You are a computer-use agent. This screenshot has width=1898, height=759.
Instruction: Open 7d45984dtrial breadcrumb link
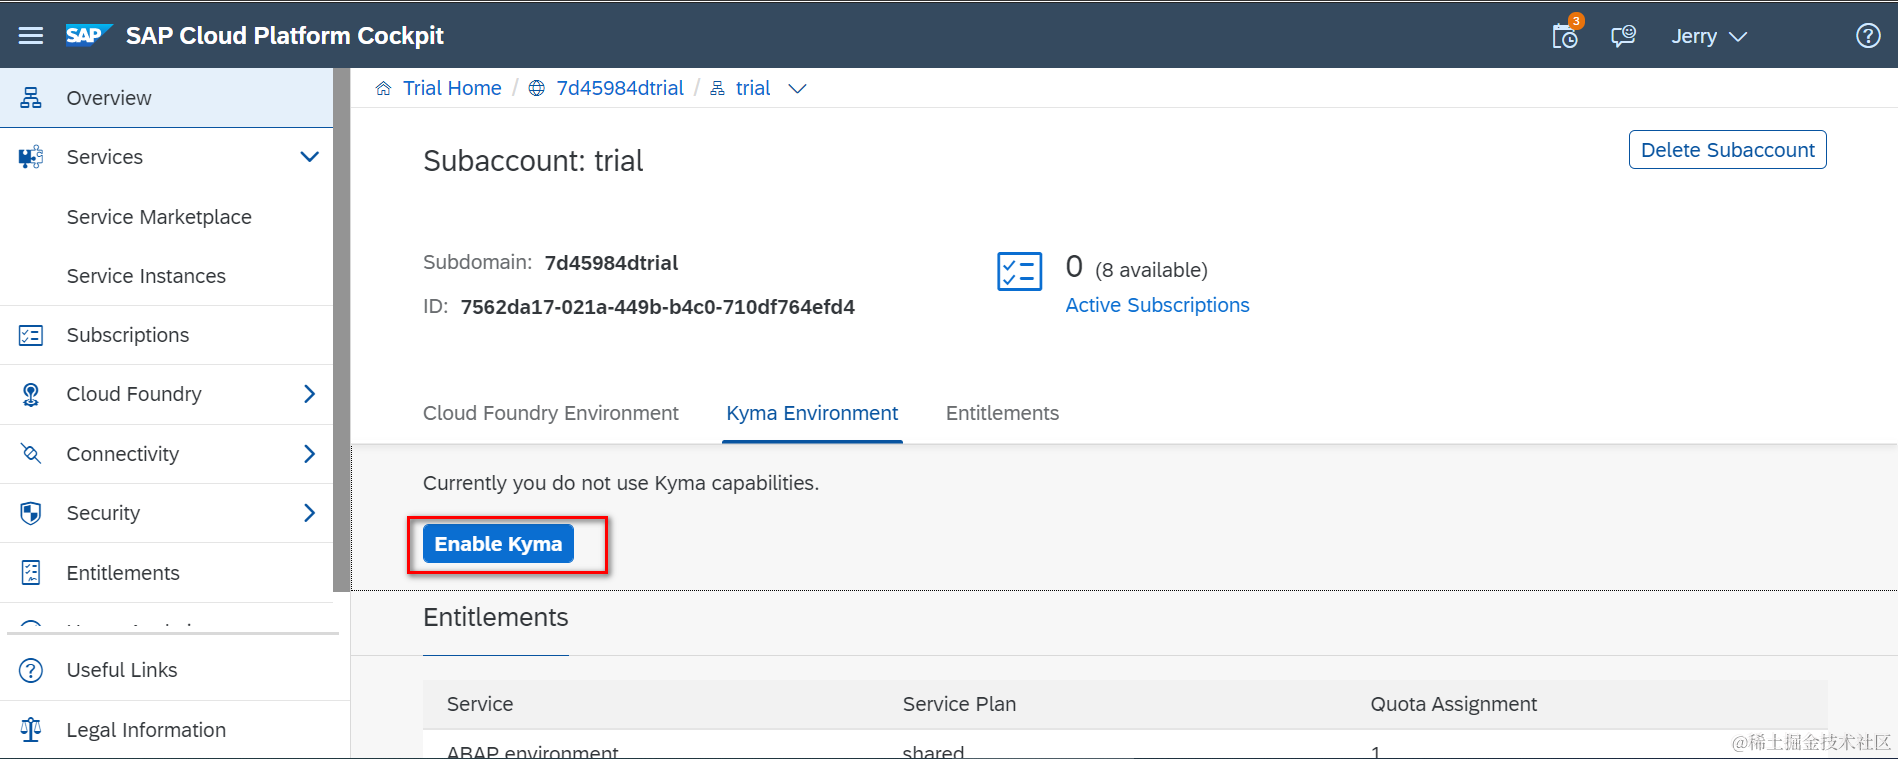tap(620, 88)
